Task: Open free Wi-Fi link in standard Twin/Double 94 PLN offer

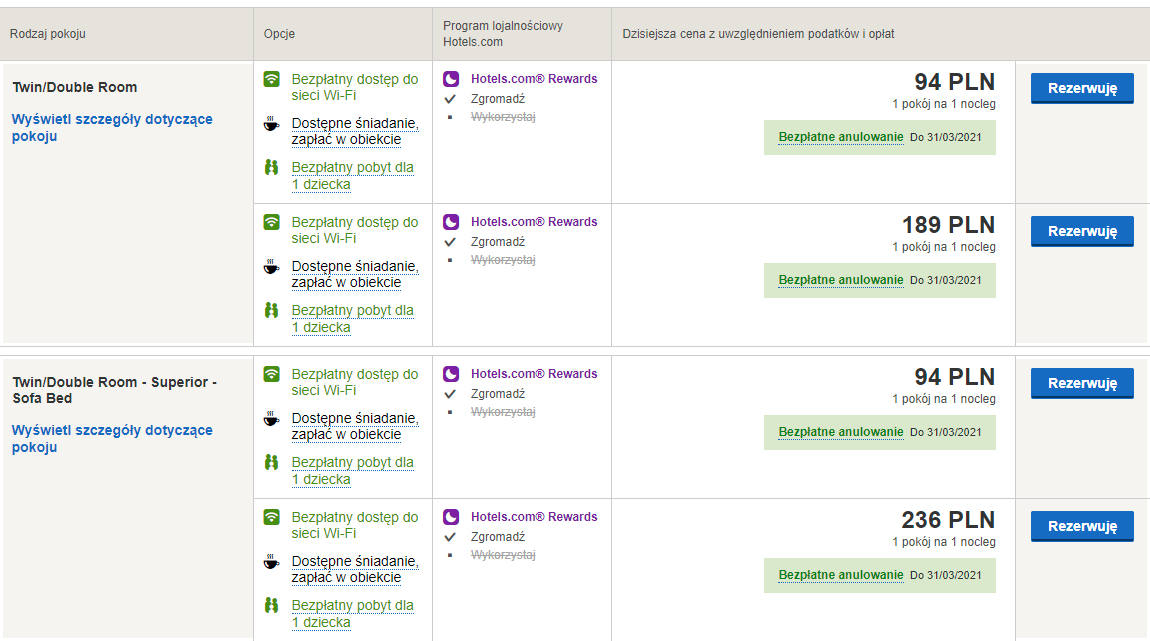Action: 355,87
